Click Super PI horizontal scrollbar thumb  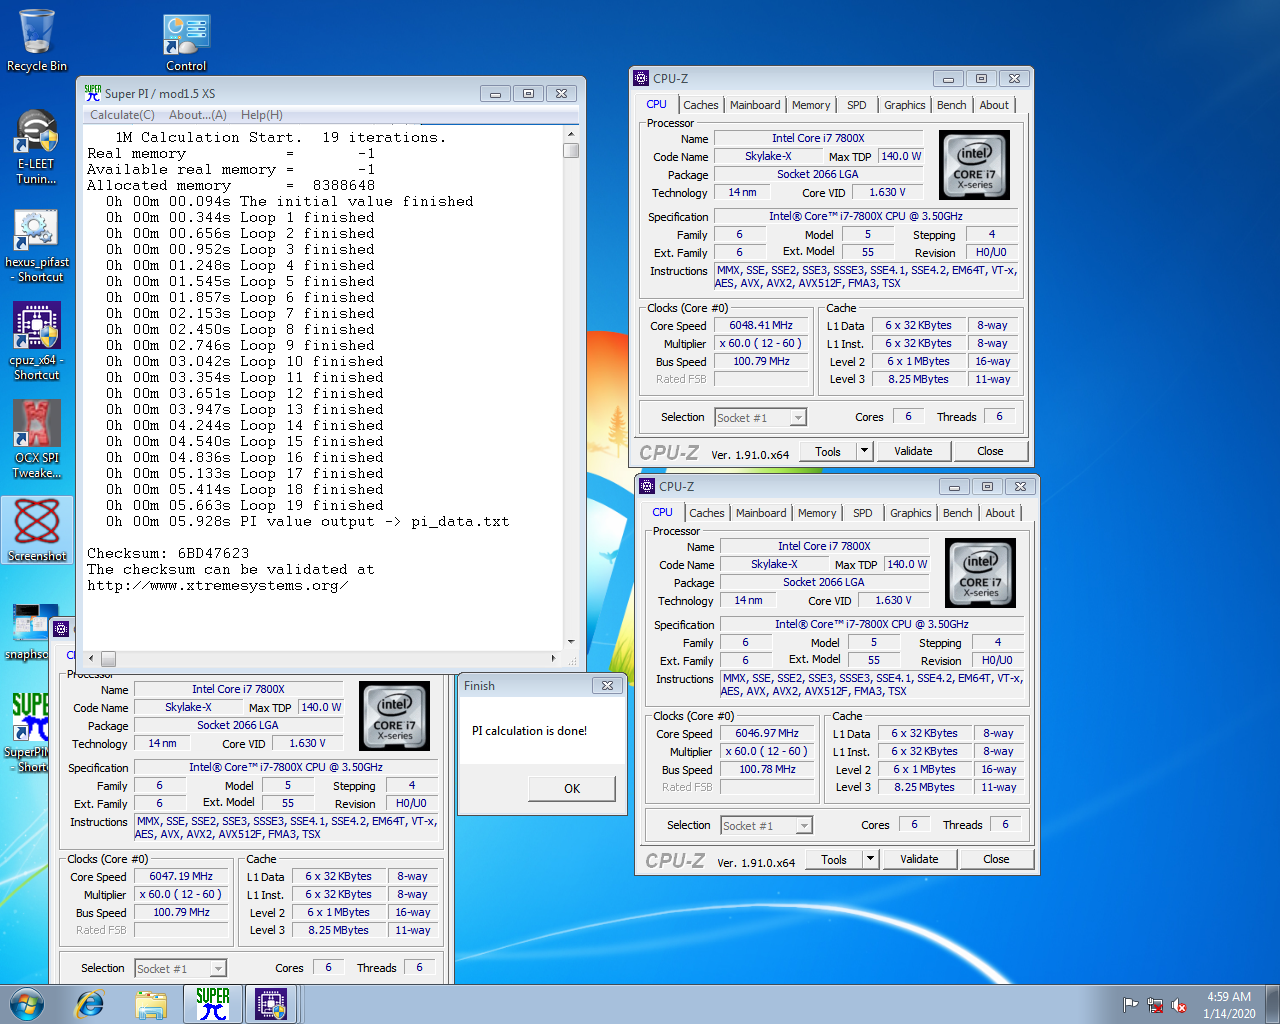[x=109, y=658]
